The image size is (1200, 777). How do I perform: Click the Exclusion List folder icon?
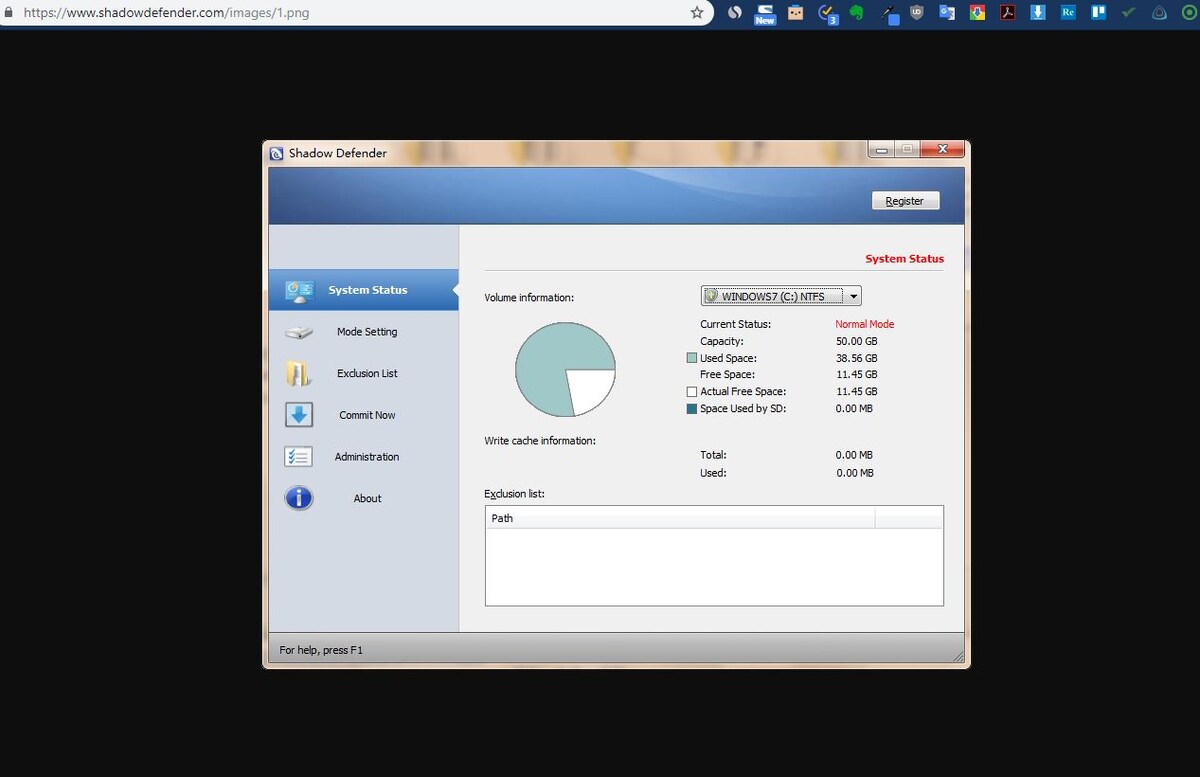click(299, 374)
